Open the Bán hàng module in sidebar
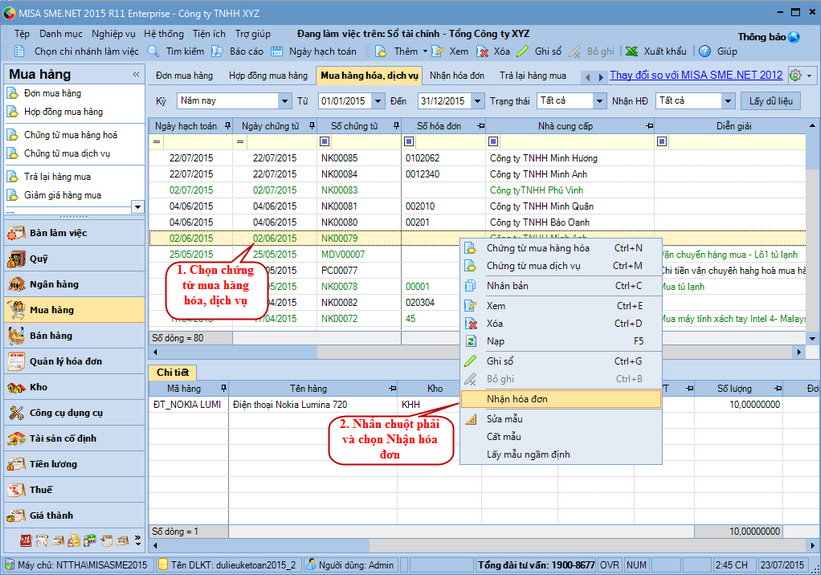The image size is (821, 575). (74, 336)
